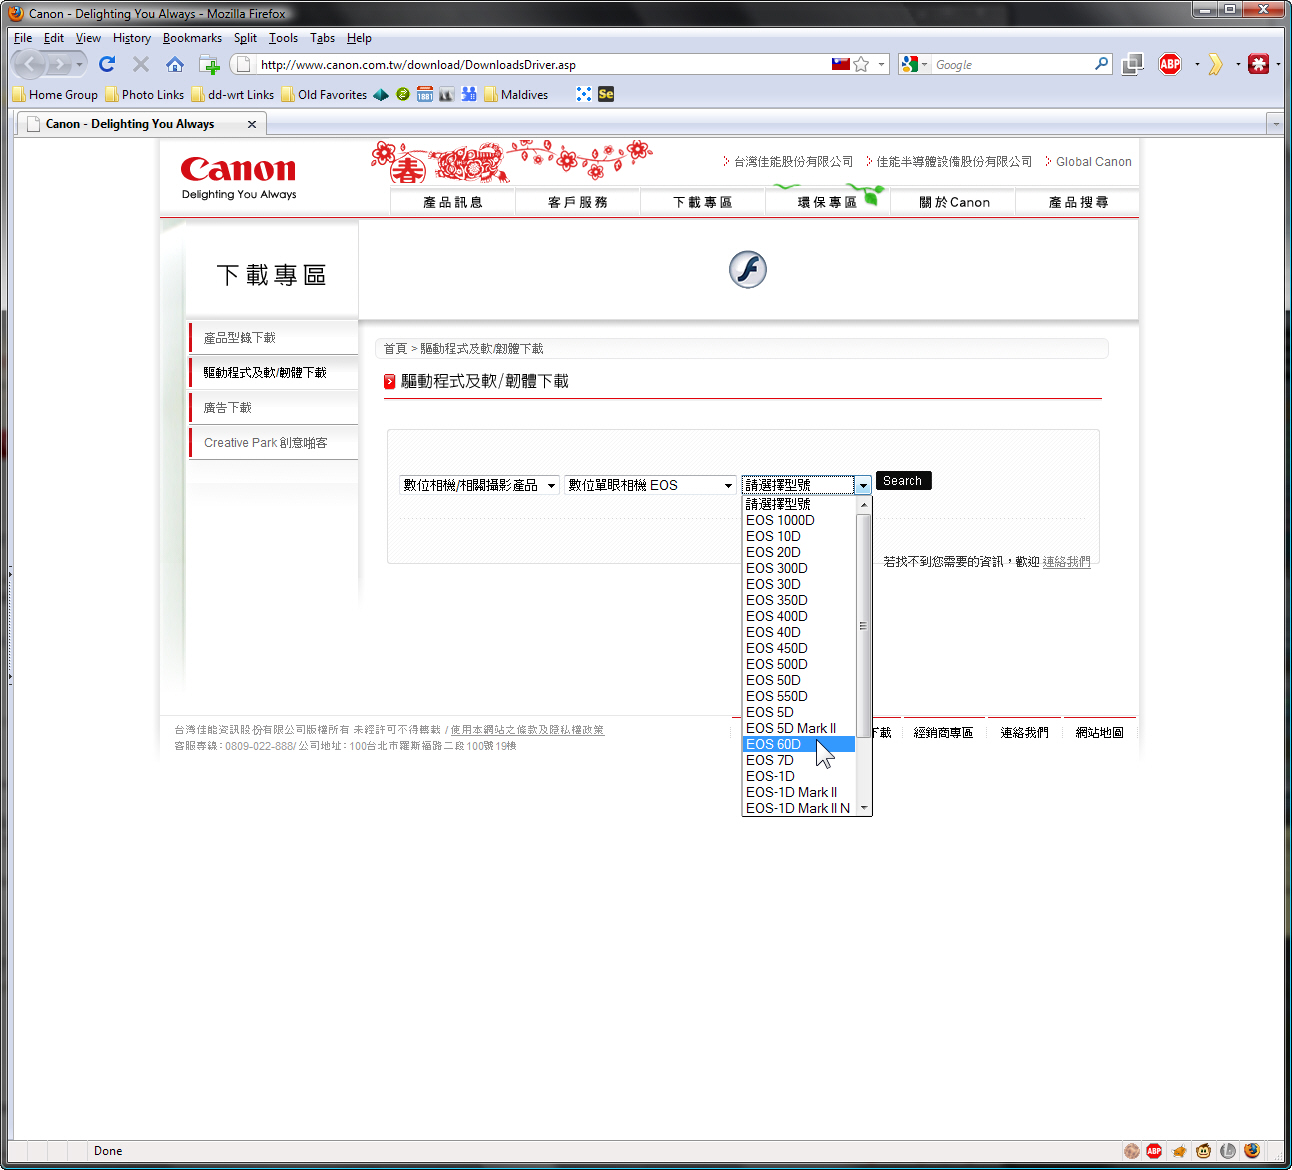The height and width of the screenshot is (1170, 1292).
Task: Click the green circular bookmark icon
Action: click(403, 94)
